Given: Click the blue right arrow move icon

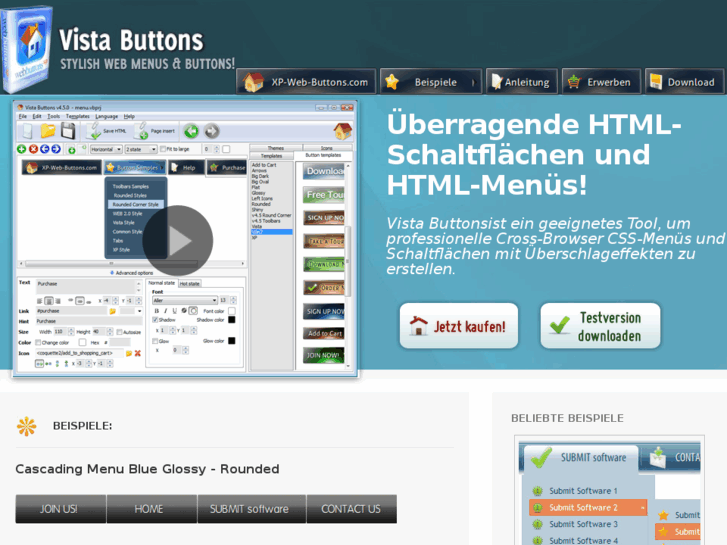Looking at the screenshot, I should coord(56,149).
